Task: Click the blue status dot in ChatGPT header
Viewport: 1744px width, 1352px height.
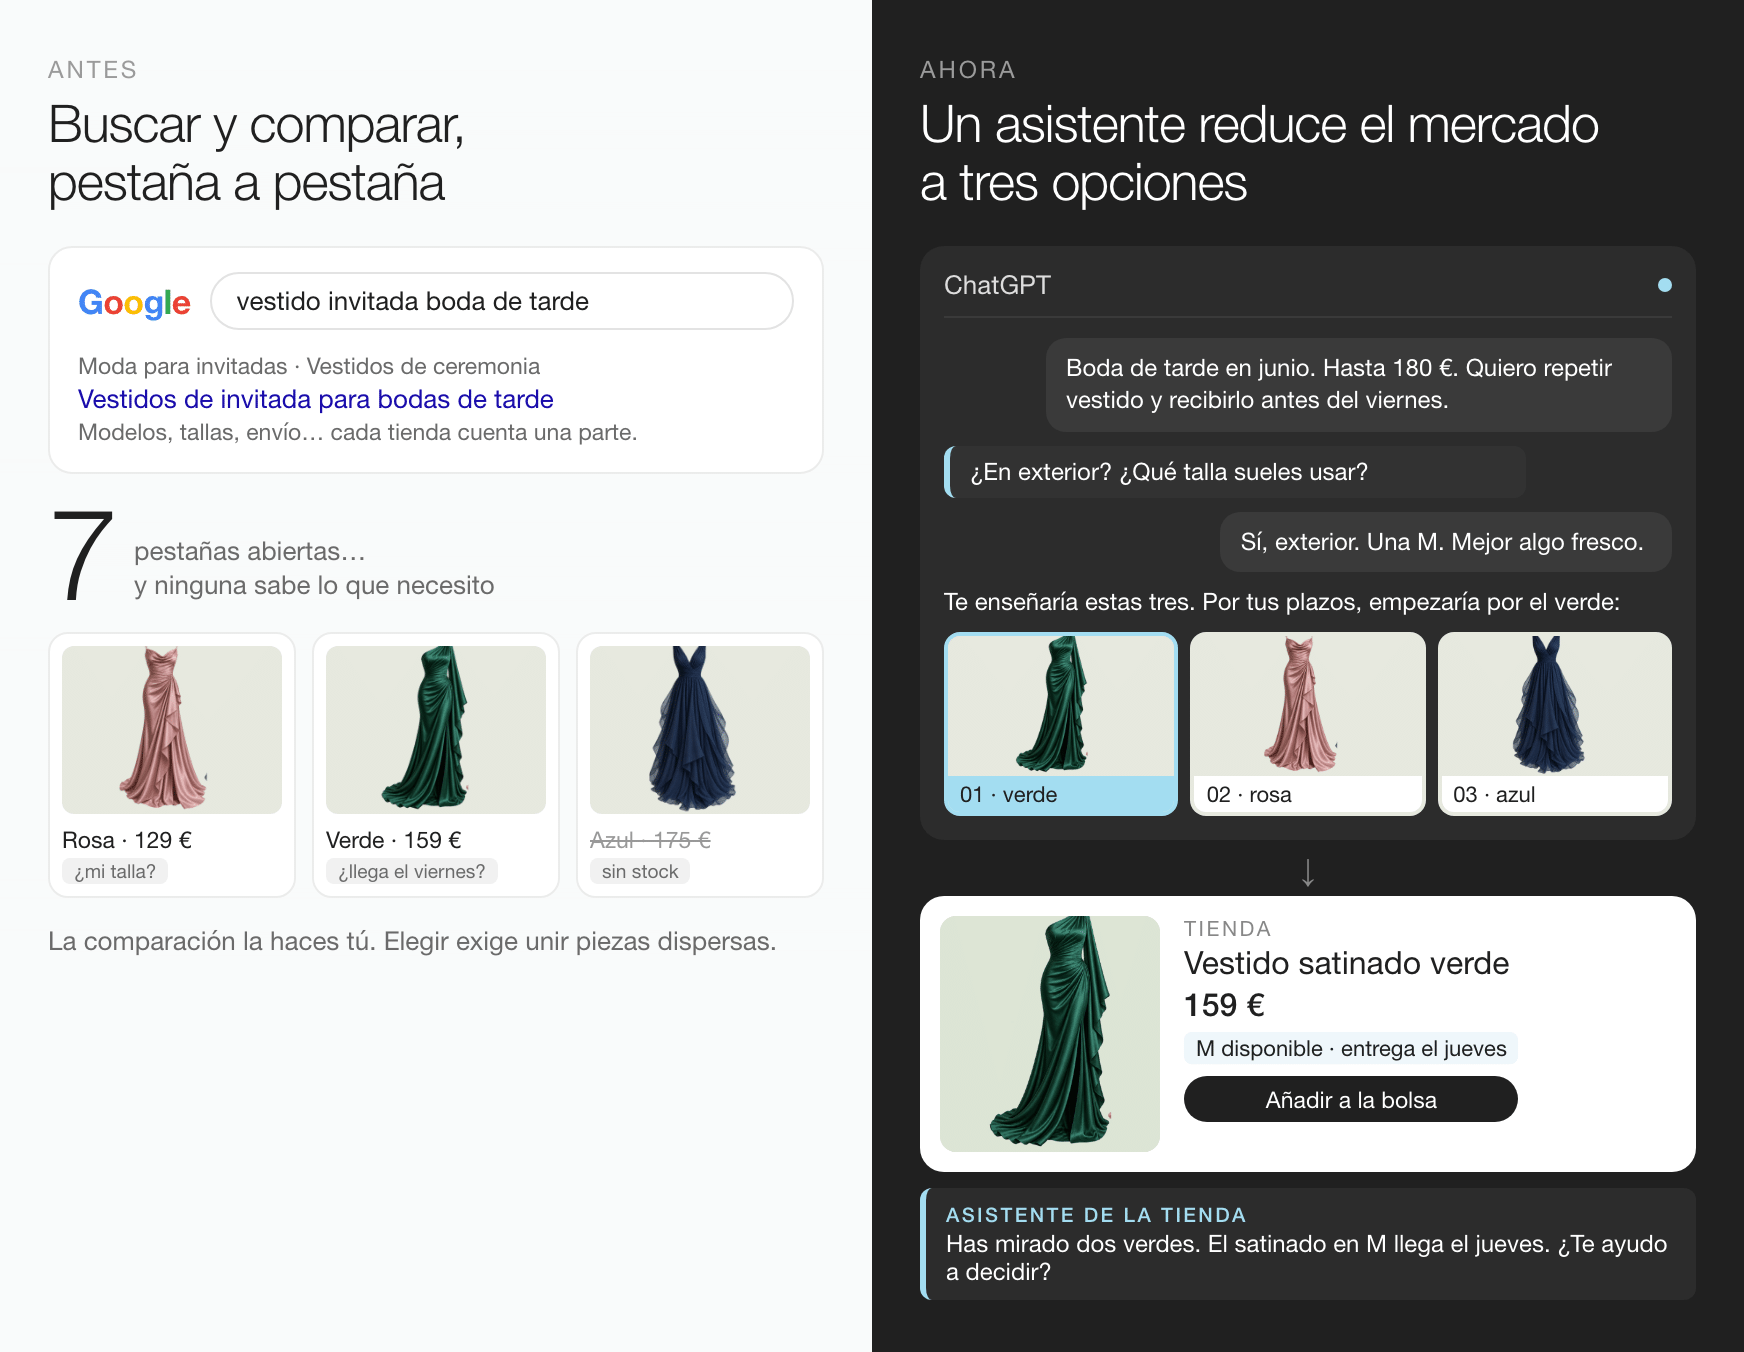Action: (x=1664, y=285)
